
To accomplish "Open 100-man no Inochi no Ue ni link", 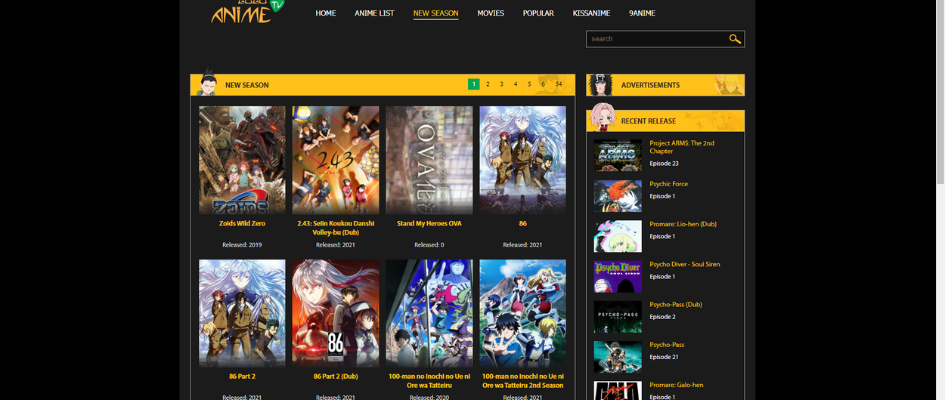I will pyautogui.click(x=429, y=381).
